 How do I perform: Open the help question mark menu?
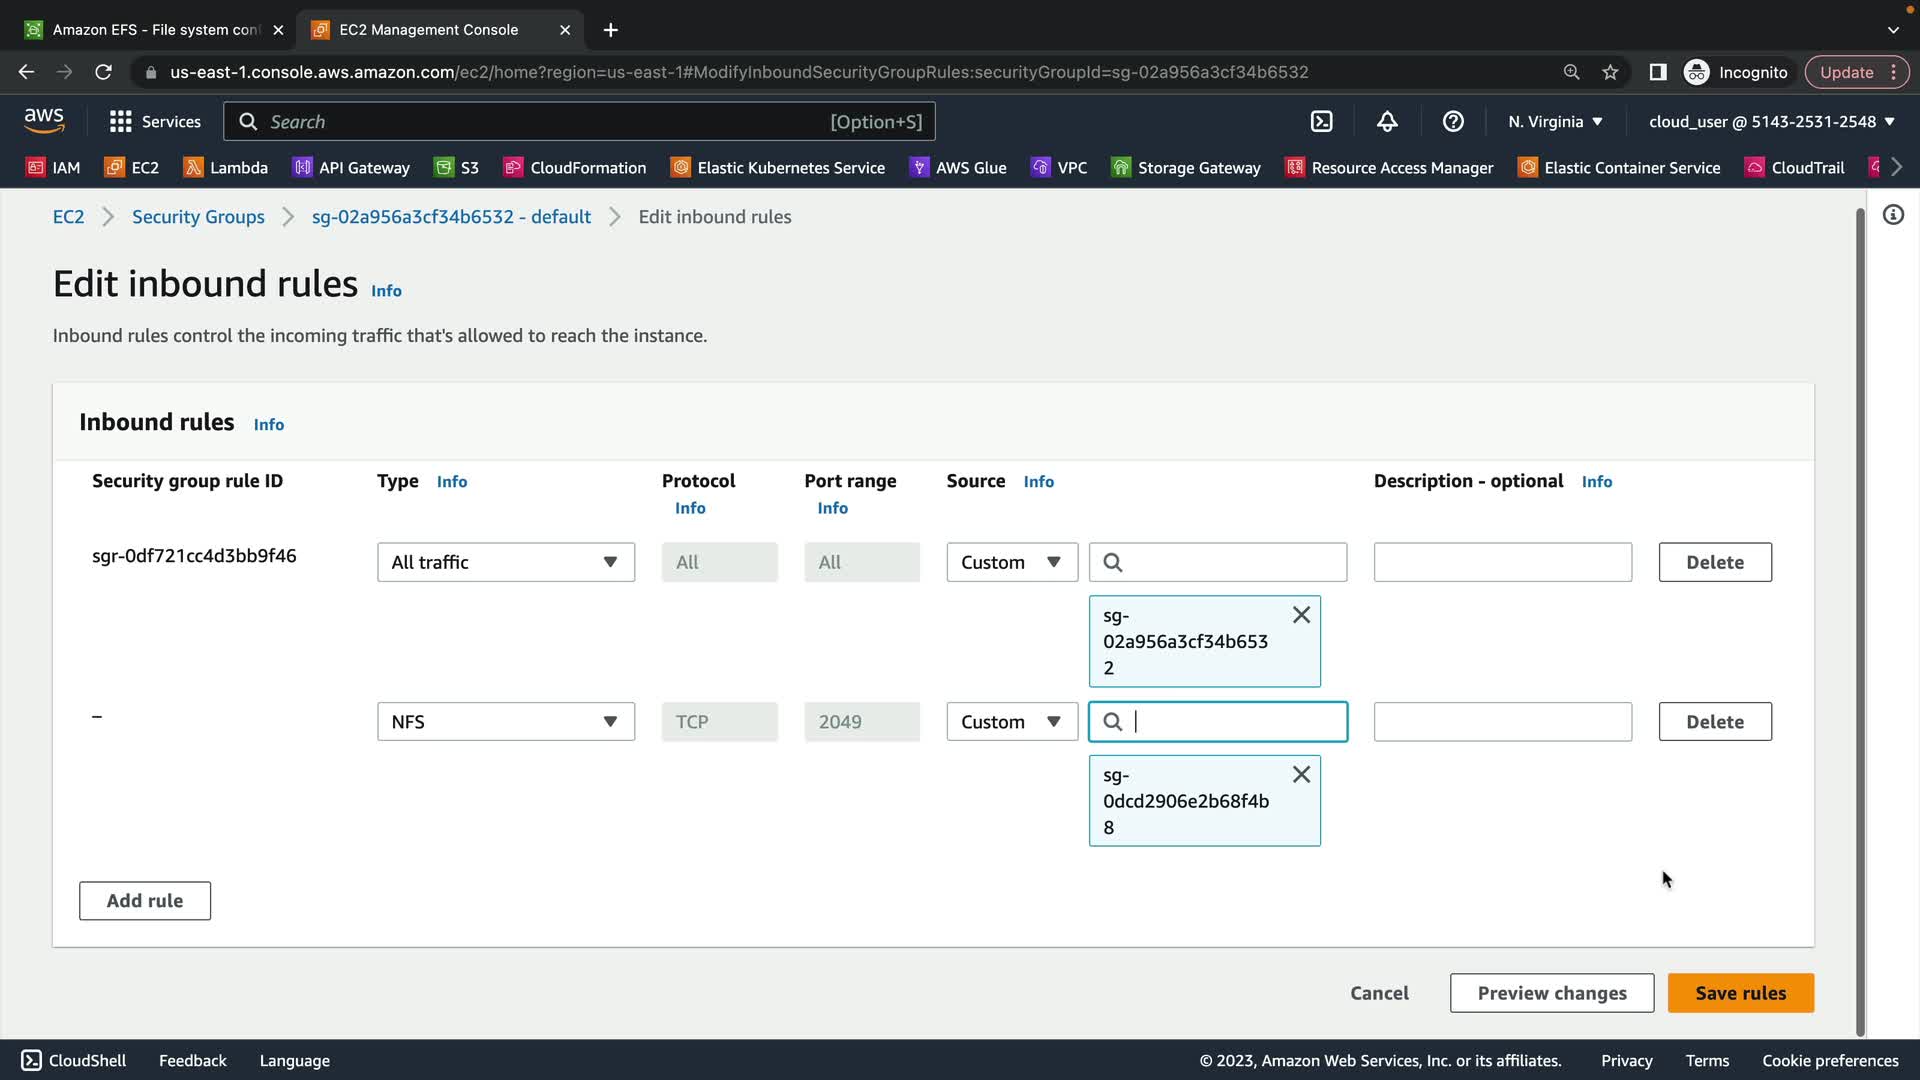[x=1453, y=122]
